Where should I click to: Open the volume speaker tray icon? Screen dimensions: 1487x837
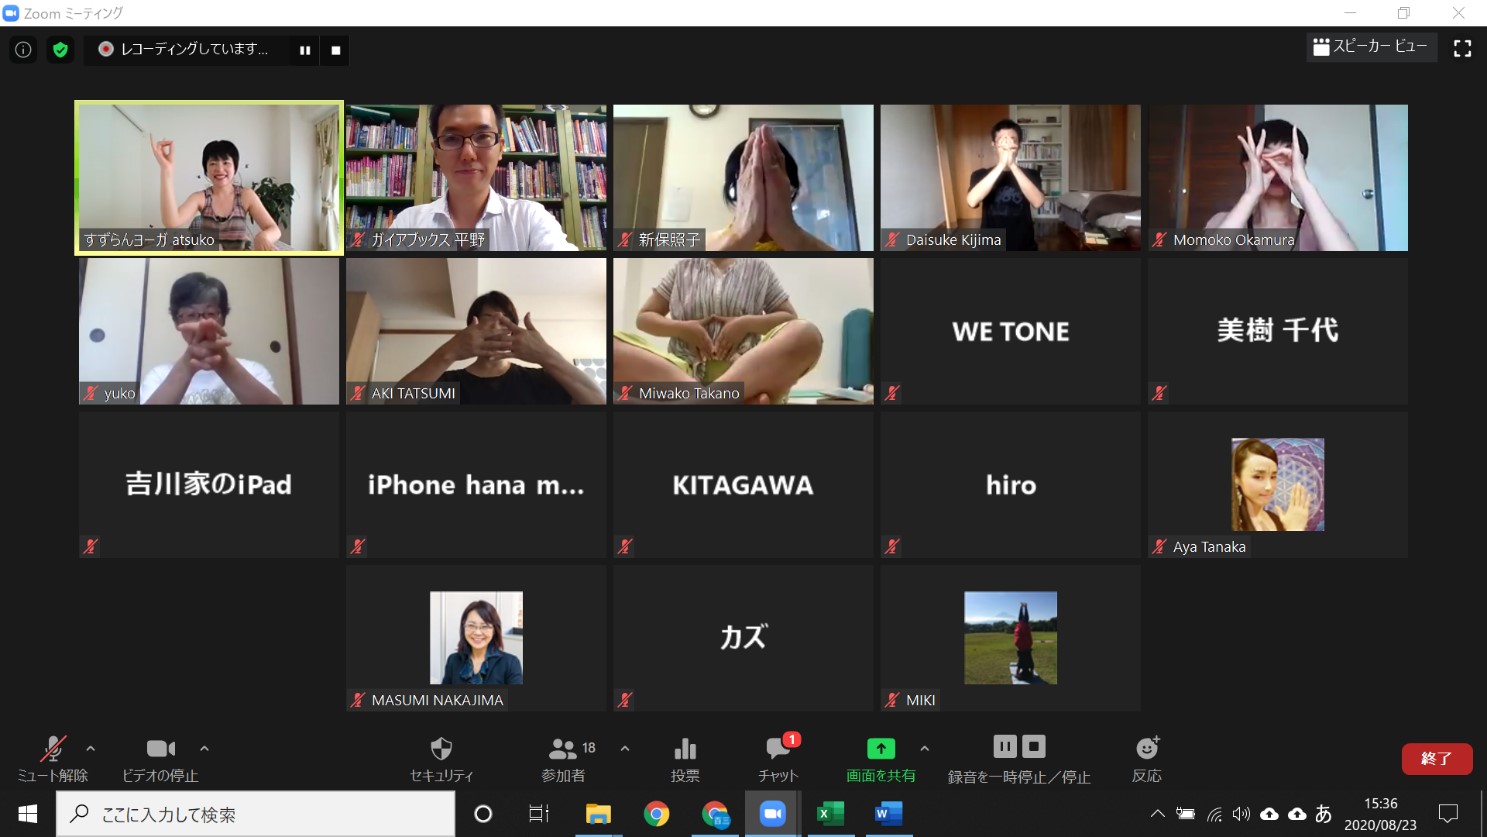(x=1241, y=814)
